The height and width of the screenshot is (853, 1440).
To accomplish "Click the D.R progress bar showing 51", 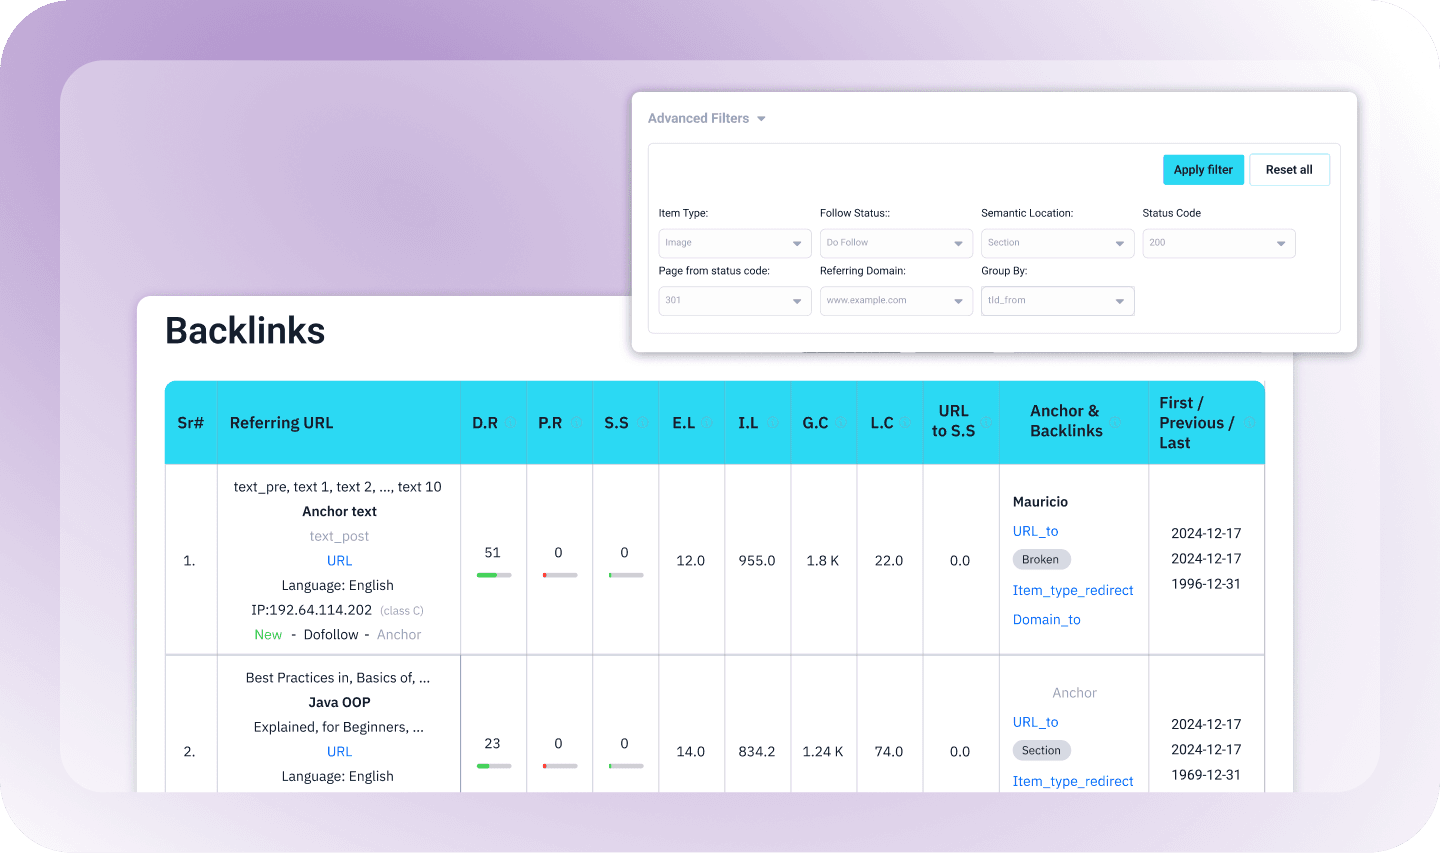I will (x=494, y=575).
